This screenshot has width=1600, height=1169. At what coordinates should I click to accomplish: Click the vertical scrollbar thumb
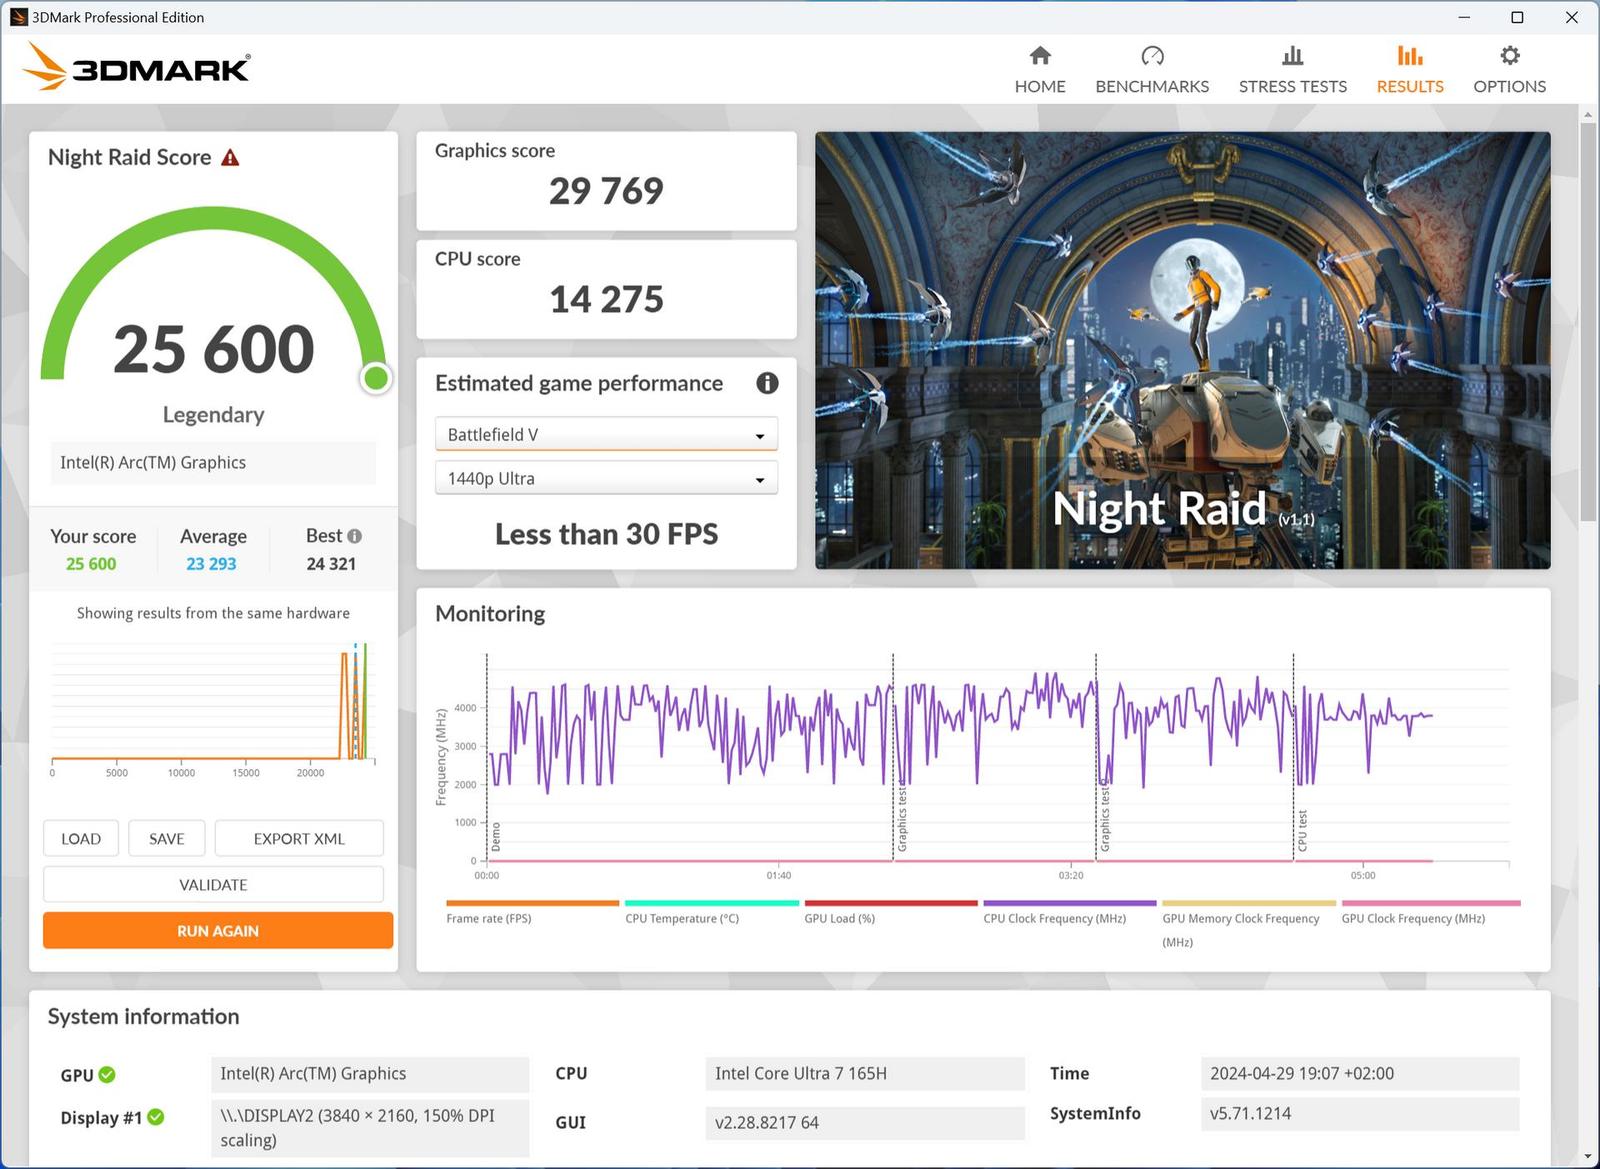[x=1588, y=320]
